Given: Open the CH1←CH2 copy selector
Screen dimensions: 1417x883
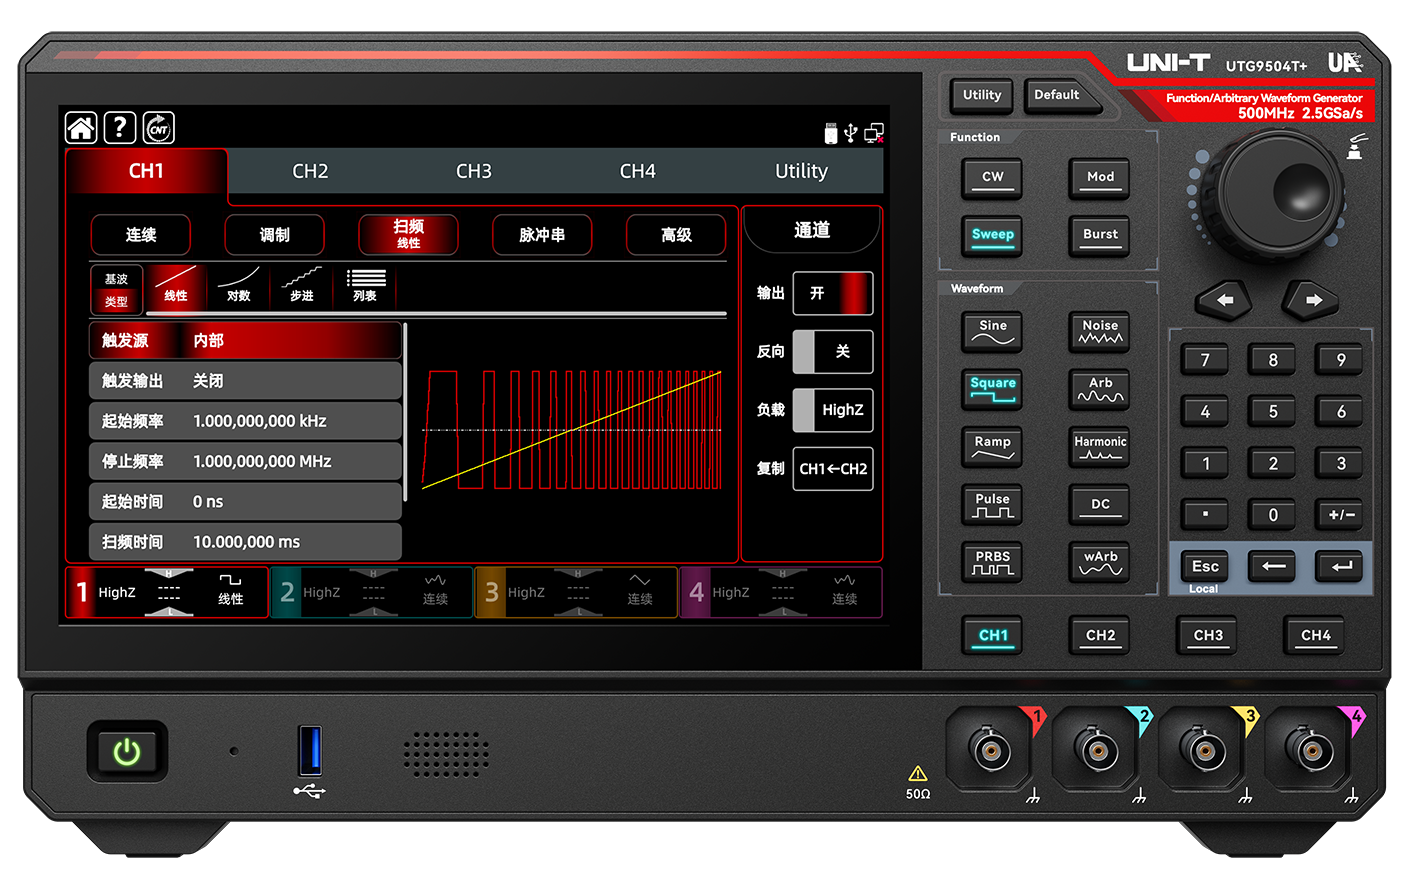Looking at the screenshot, I should click(833, 469).
